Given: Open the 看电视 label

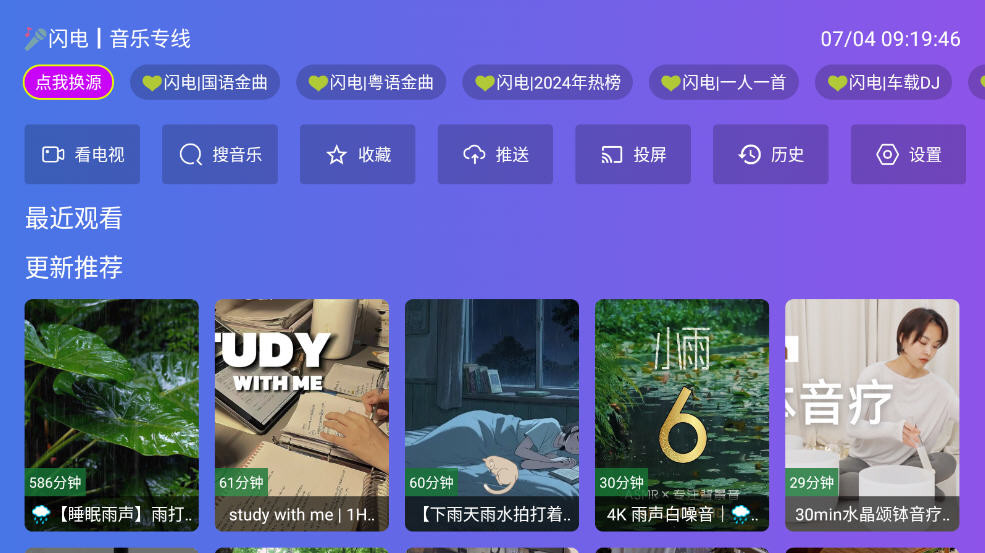Looking at the screenshot, I should [99, 155].
